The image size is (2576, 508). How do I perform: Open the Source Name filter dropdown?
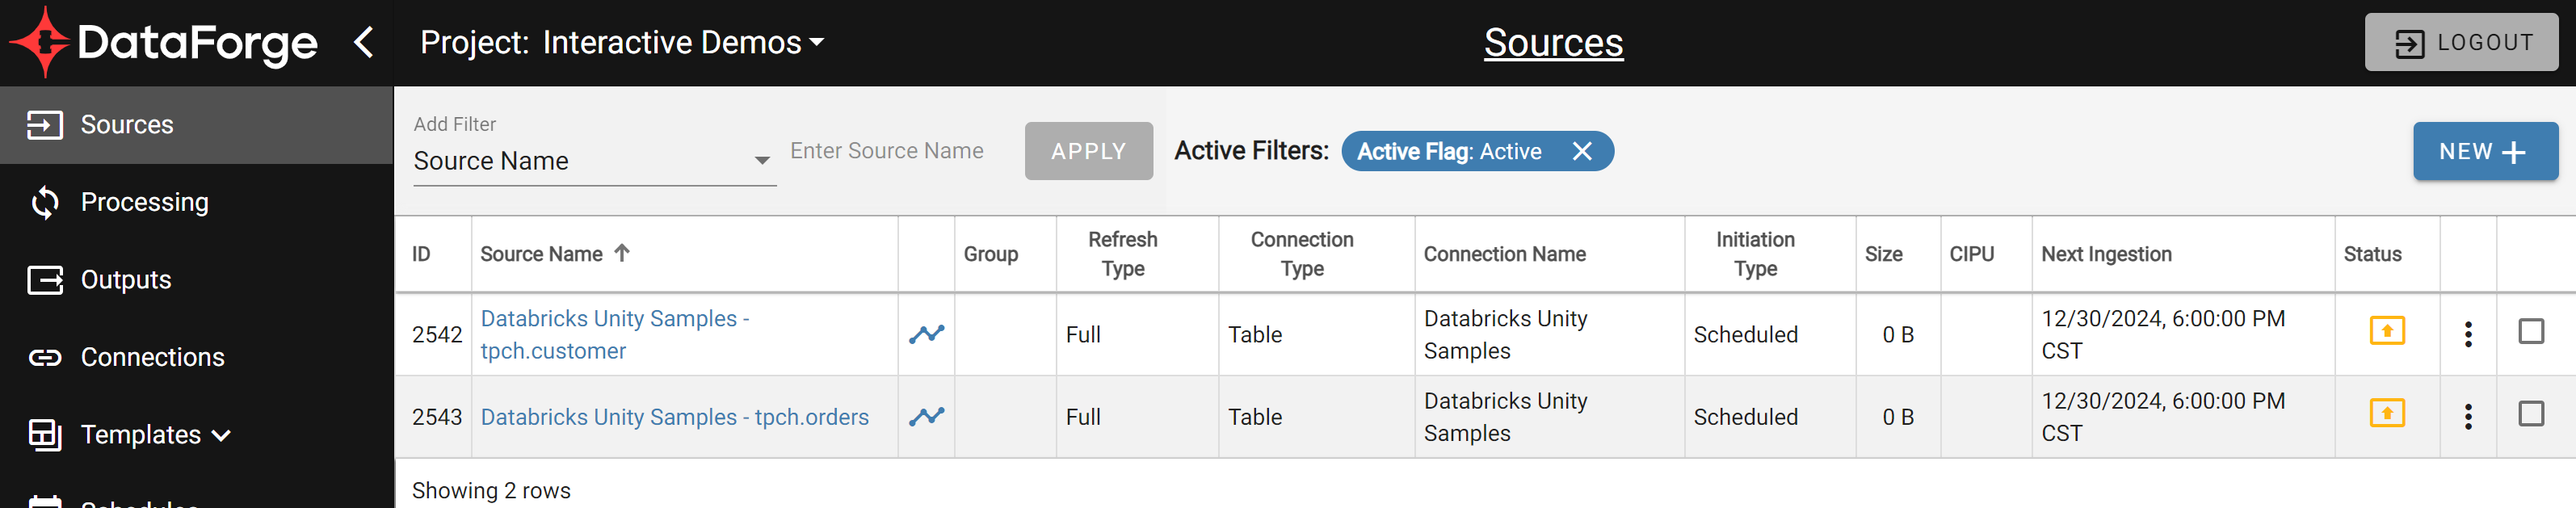pyautogui.click(x=594, y=161)
